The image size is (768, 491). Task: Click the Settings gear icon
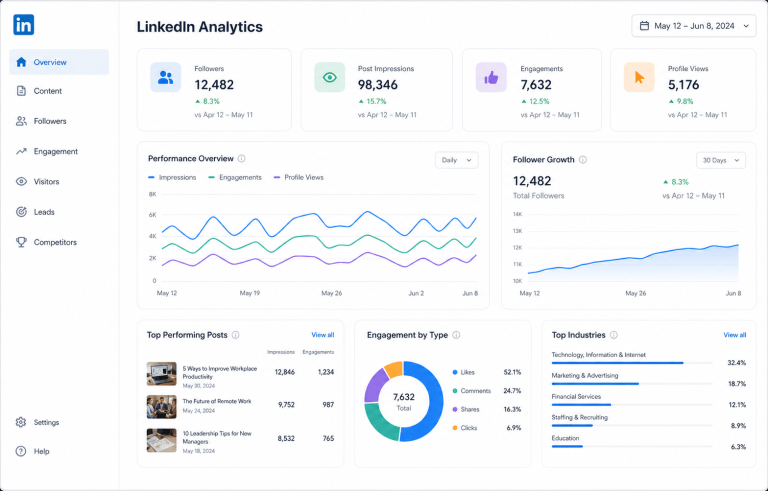(x=21, y=422)
